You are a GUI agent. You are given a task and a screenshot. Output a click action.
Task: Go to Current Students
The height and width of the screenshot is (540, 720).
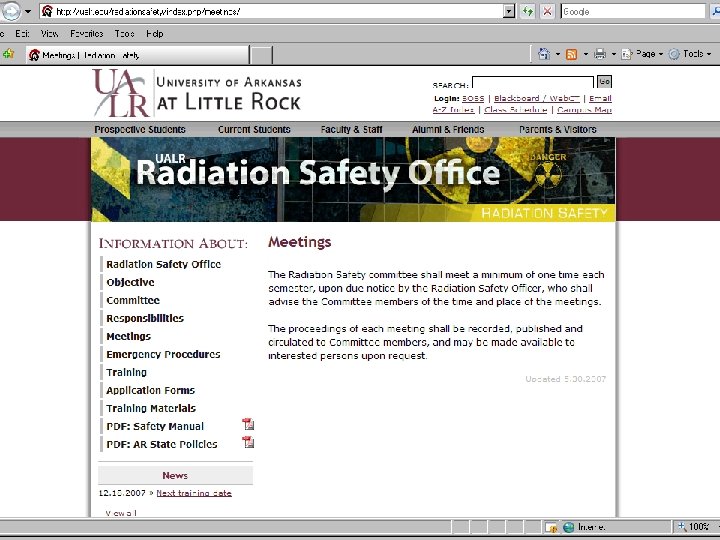pyautogui.click(x=254, y=129)
